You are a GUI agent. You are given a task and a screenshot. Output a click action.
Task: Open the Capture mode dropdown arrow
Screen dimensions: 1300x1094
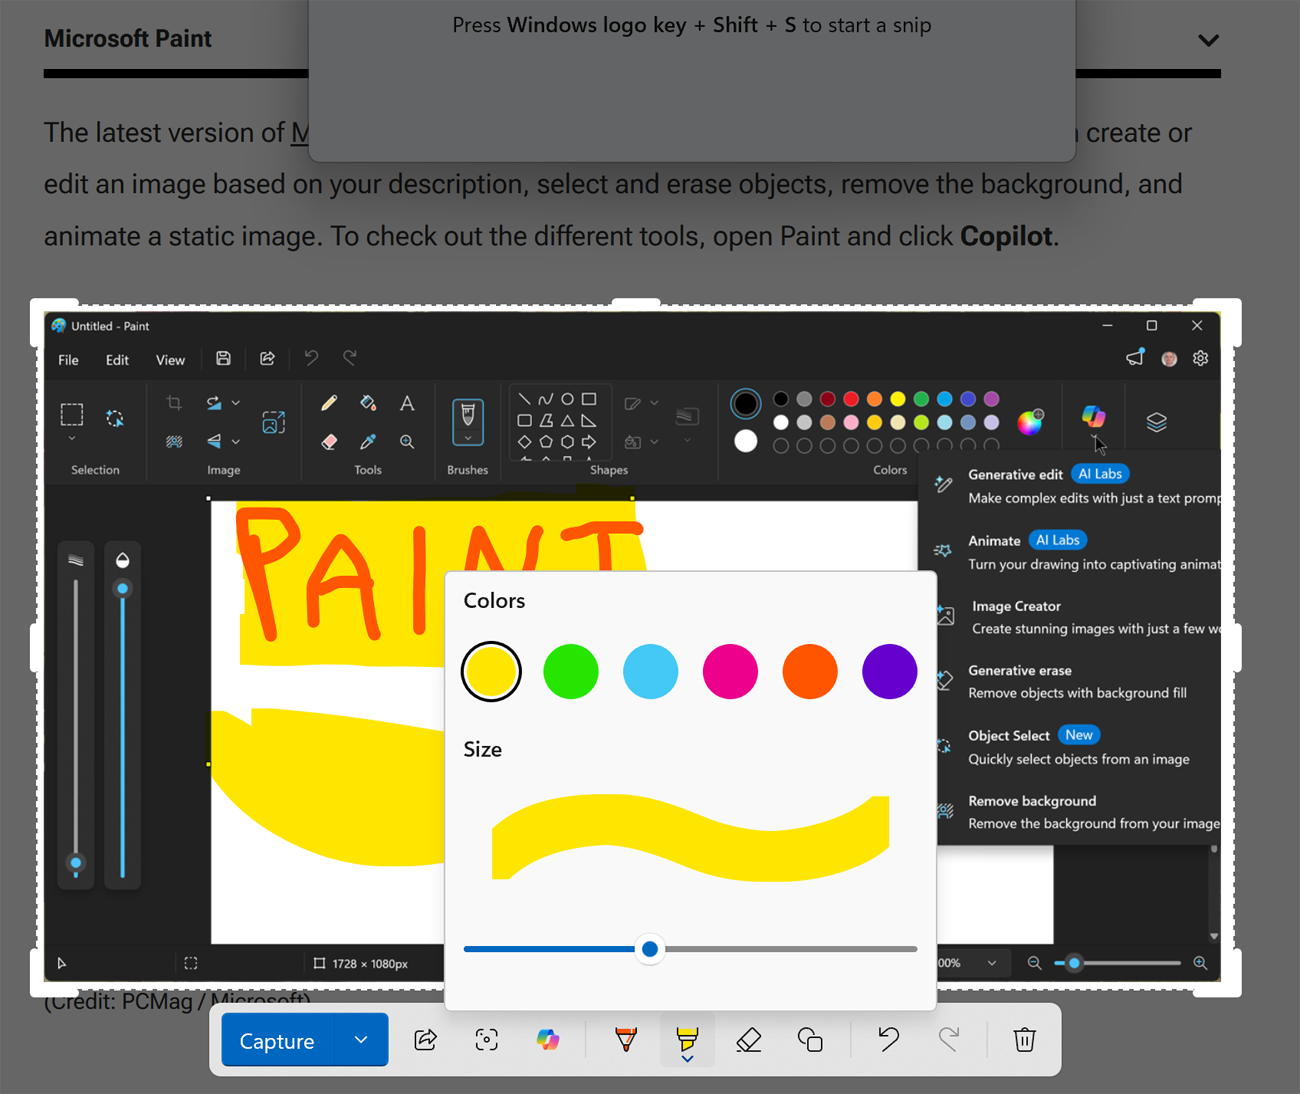coord(361,1040)
